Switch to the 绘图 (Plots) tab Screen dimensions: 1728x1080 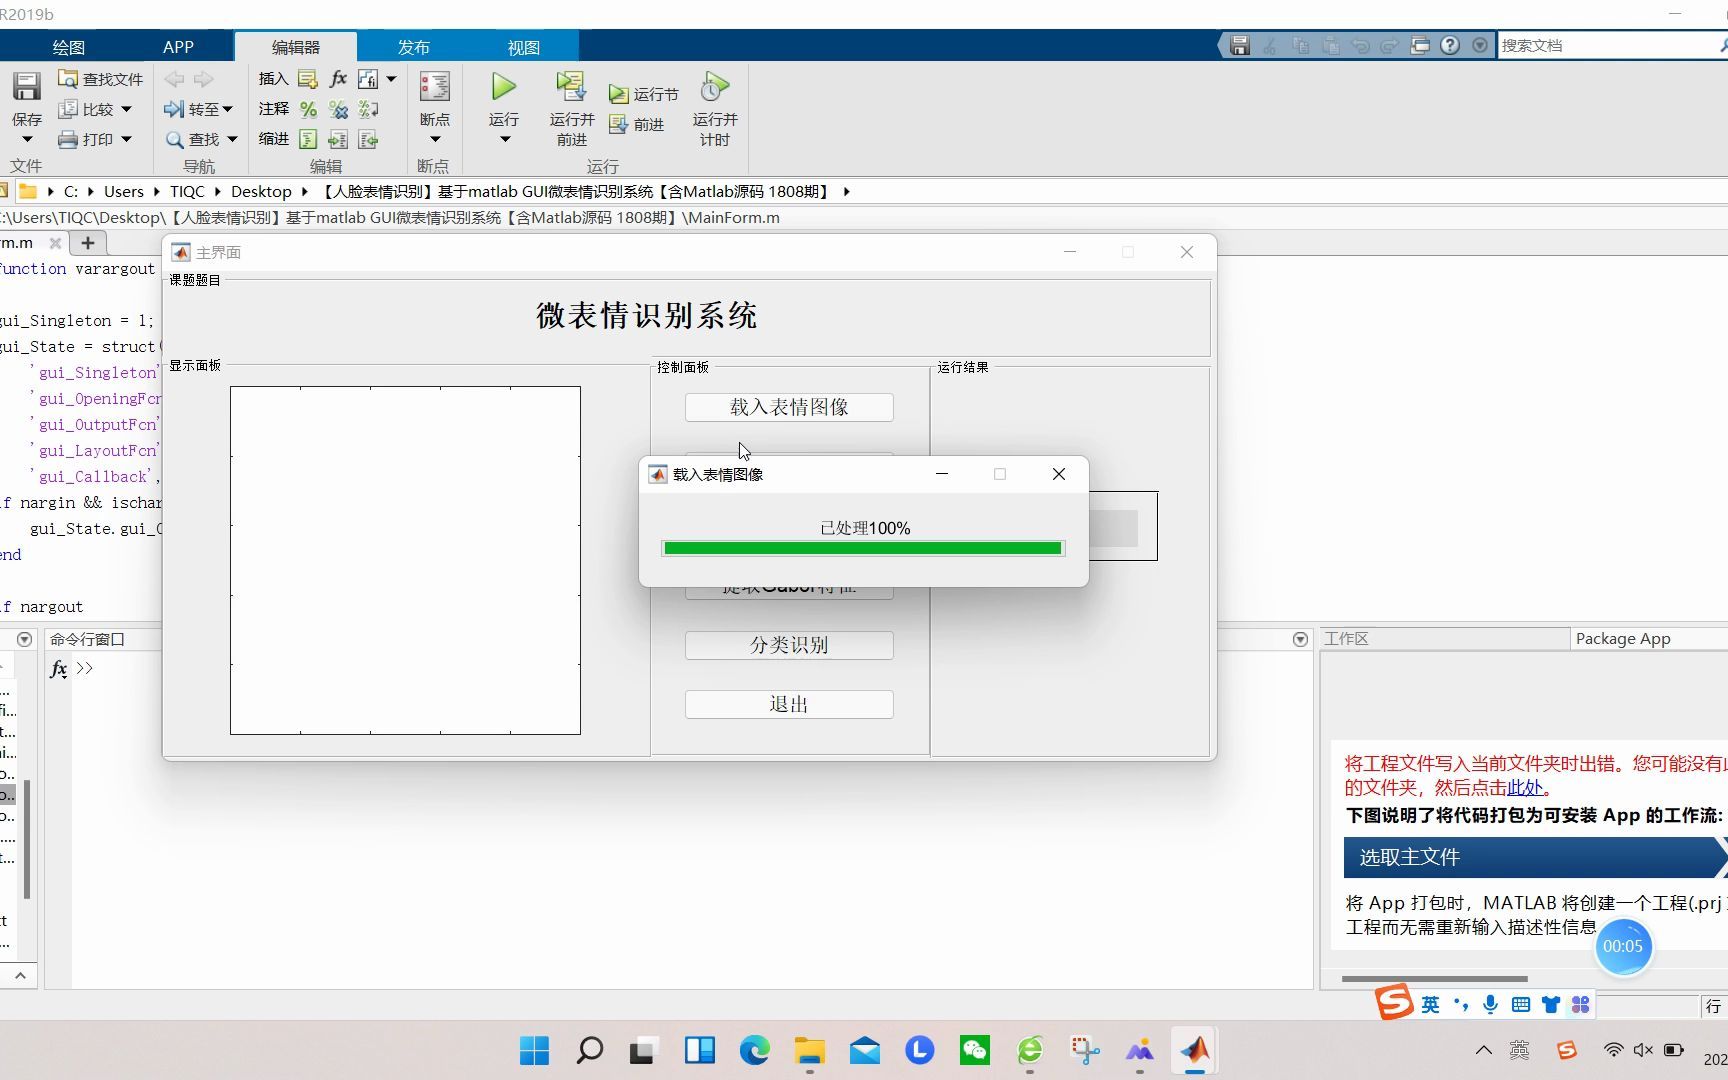pyautogui.click(x=68, y=47)
